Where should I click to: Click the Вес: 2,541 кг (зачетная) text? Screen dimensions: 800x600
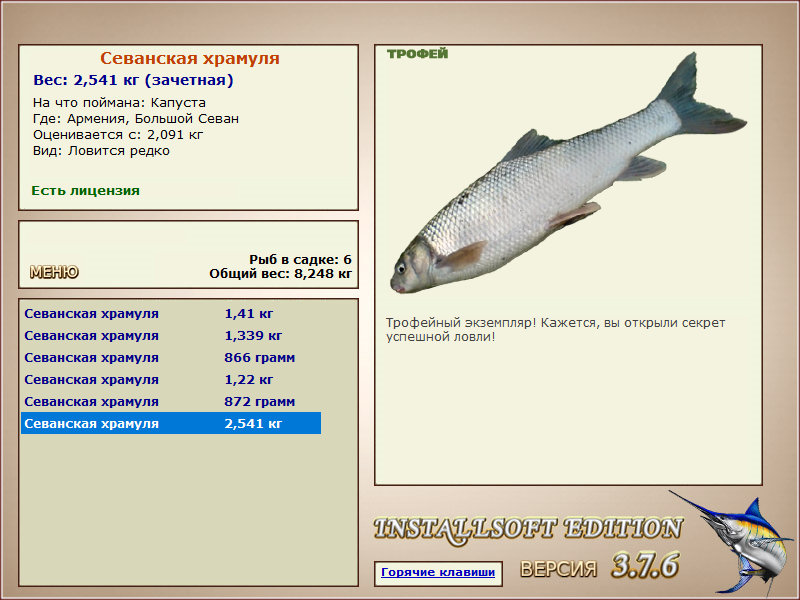pyautogui.click(x=133, y=80)
